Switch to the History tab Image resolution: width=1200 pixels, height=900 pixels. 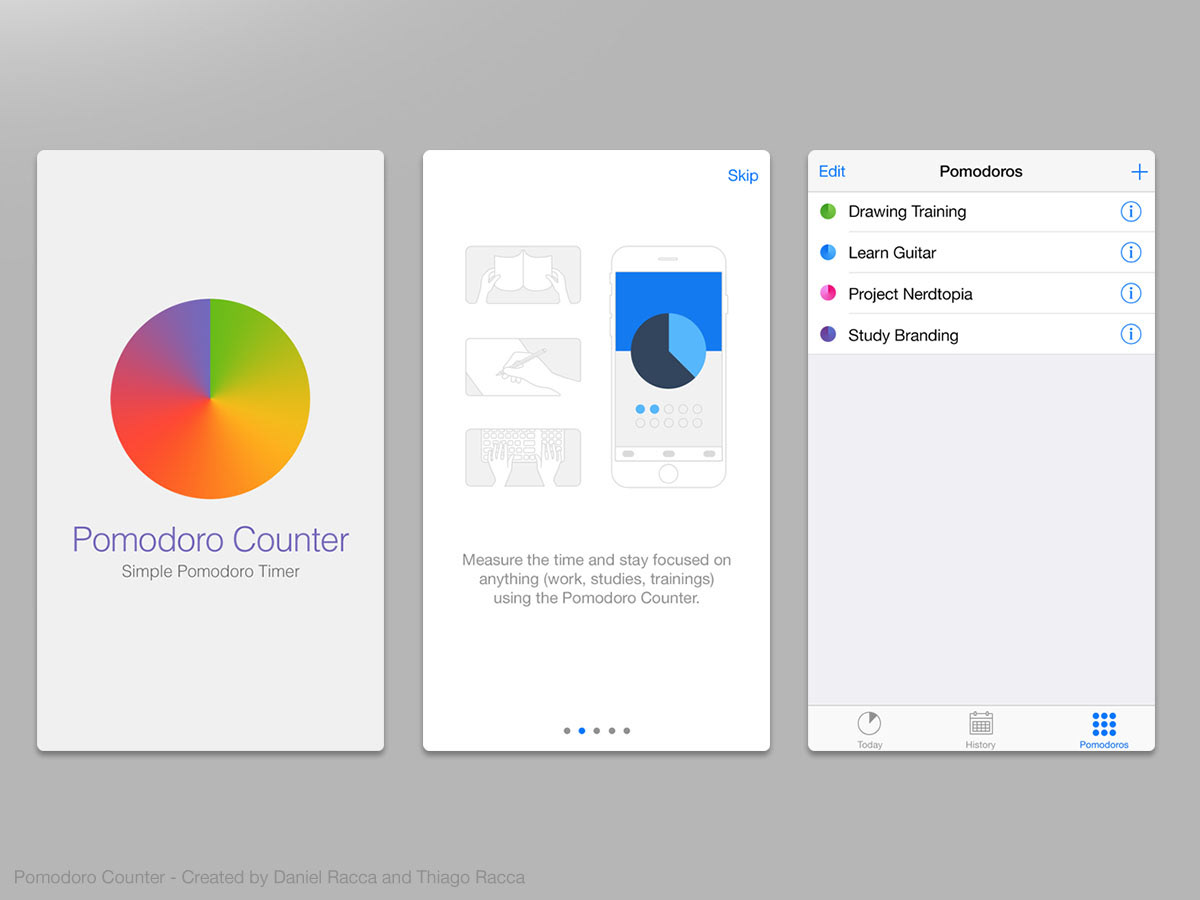click(981, 729)
